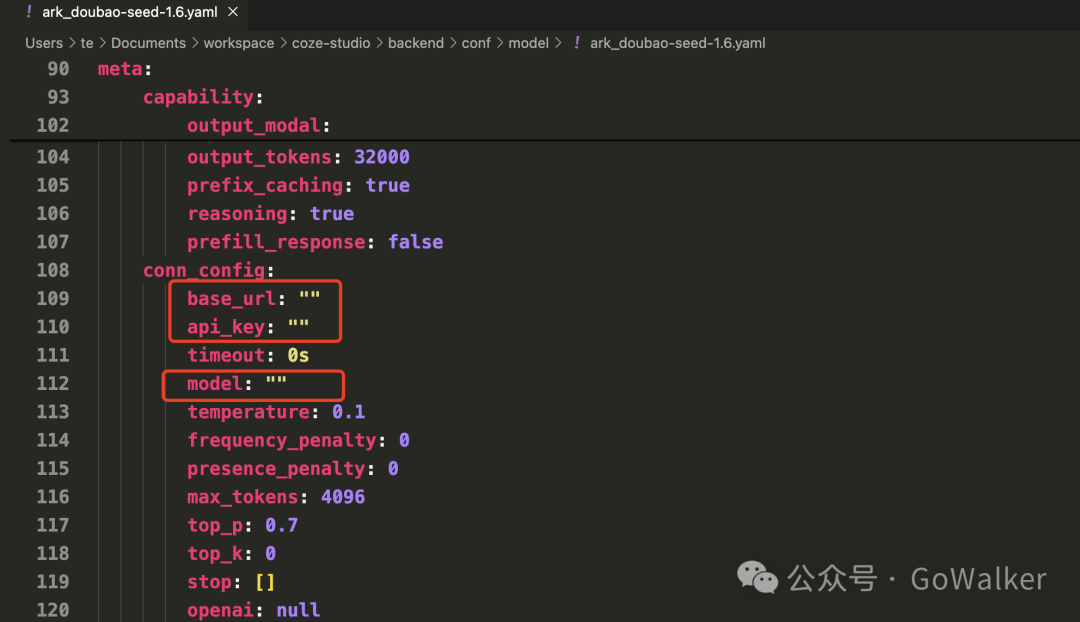Click the top_k key
This screenshot has height=622, width=1080.
click(215, 553)
